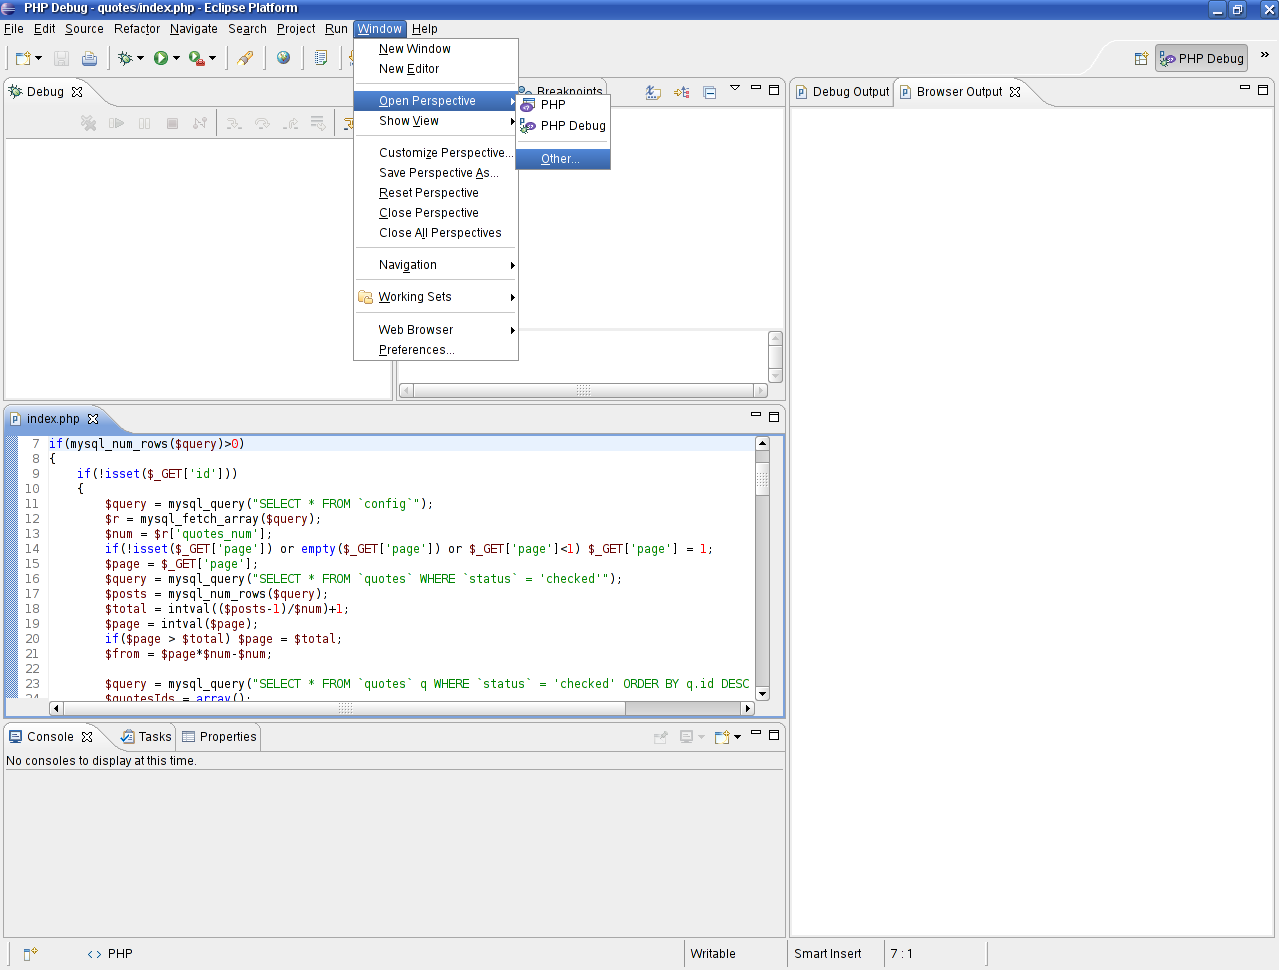Screen dimensions: 1280x970
Task: Click the Terminate stop icon in Debug view
Action: click(x=172, y=123)
